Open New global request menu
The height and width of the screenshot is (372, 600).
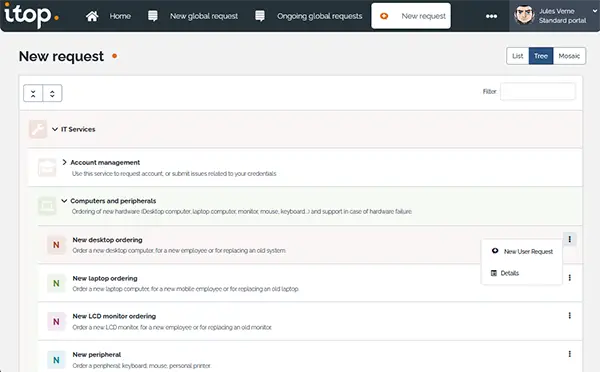point(204,16)
